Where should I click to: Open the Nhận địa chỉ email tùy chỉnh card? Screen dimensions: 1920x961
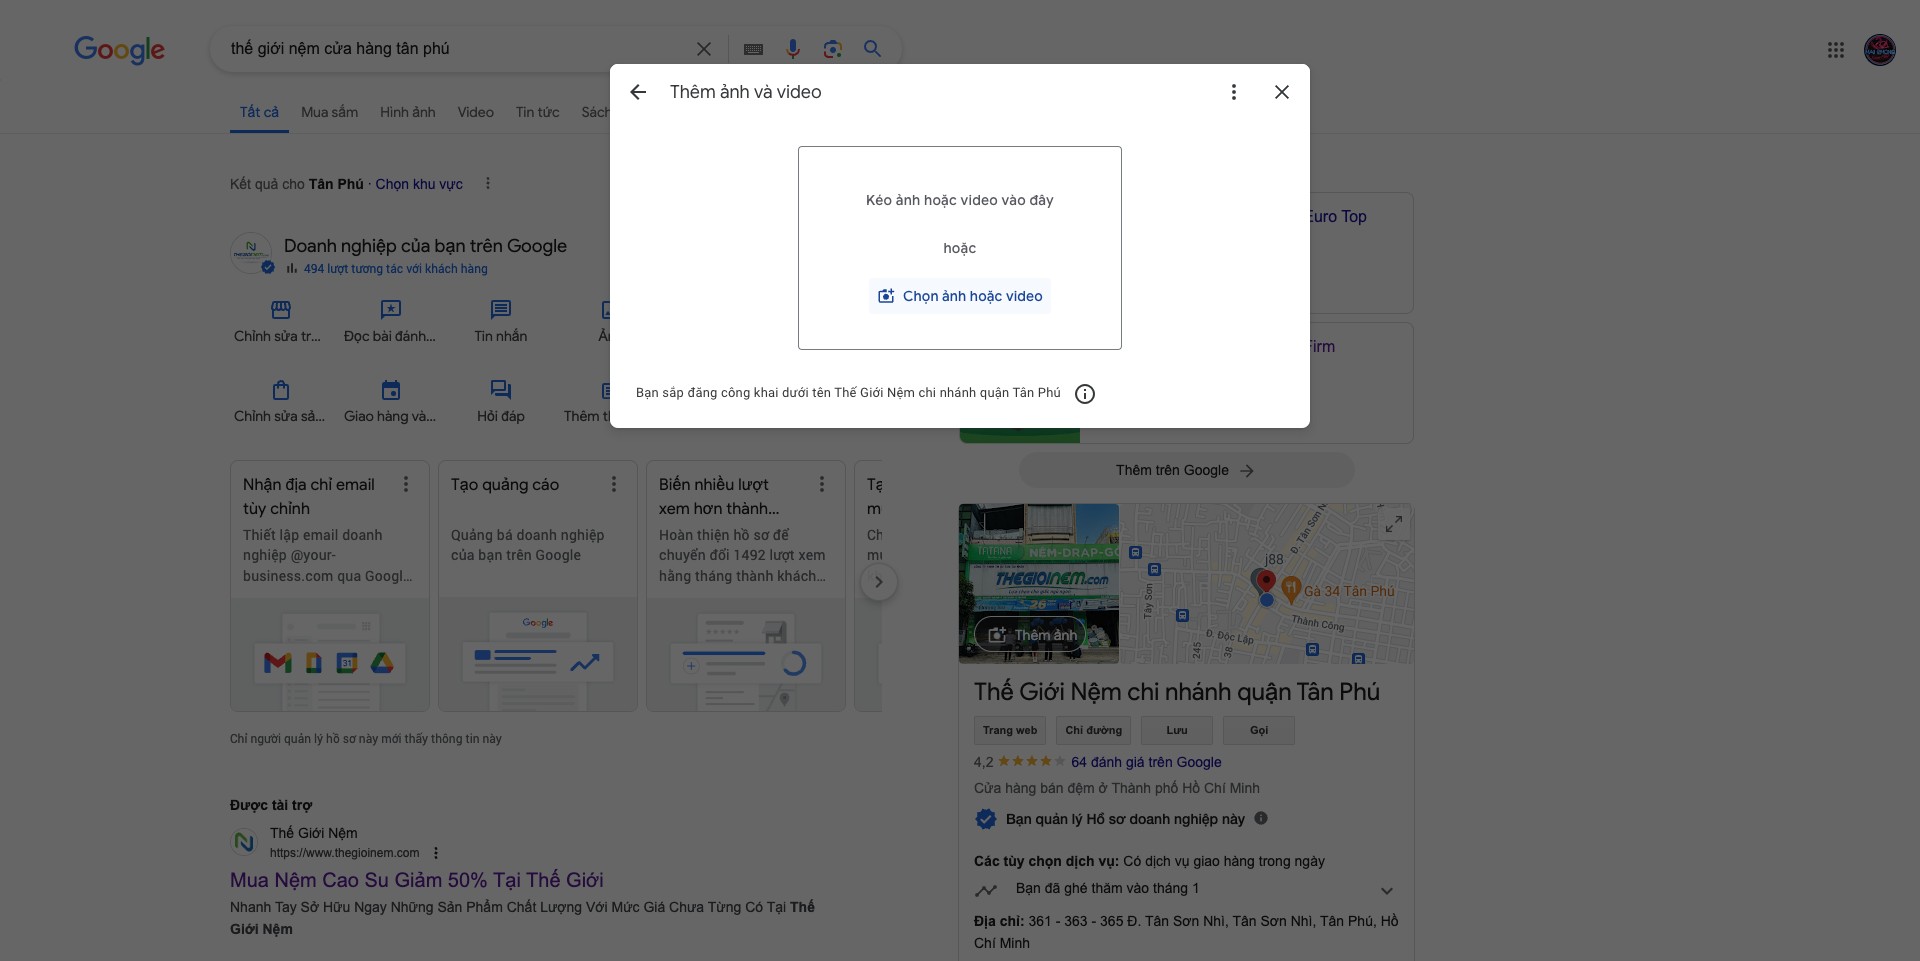(x=330, y=586)
